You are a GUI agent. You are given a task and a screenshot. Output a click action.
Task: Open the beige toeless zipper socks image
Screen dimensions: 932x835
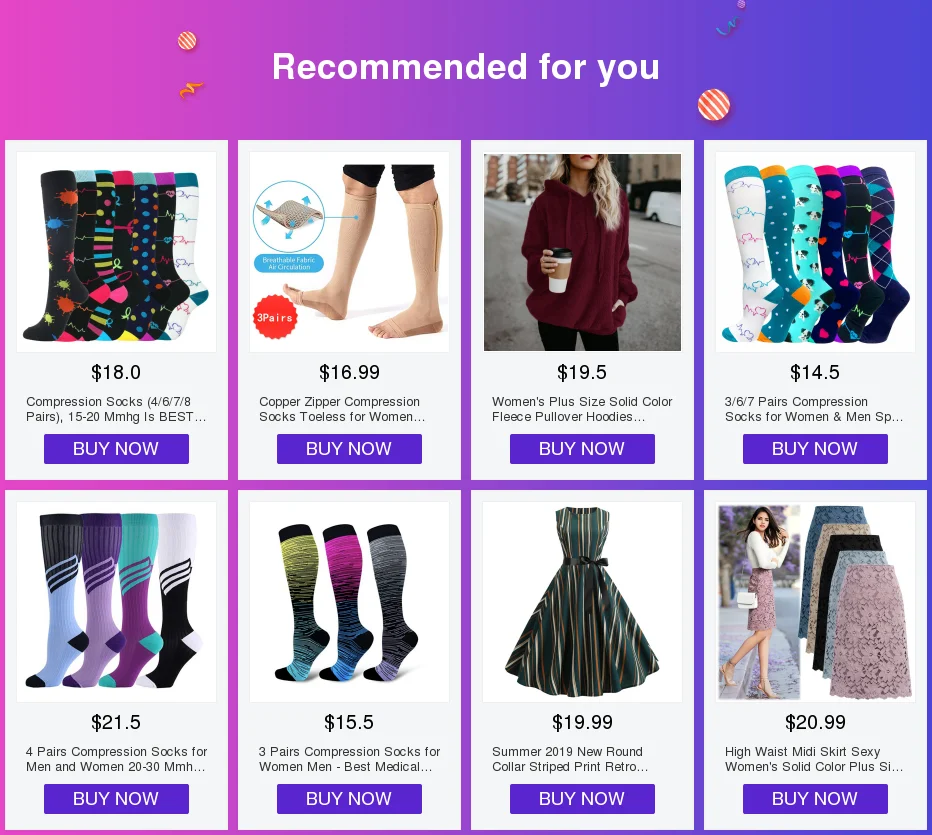point(350,252)
